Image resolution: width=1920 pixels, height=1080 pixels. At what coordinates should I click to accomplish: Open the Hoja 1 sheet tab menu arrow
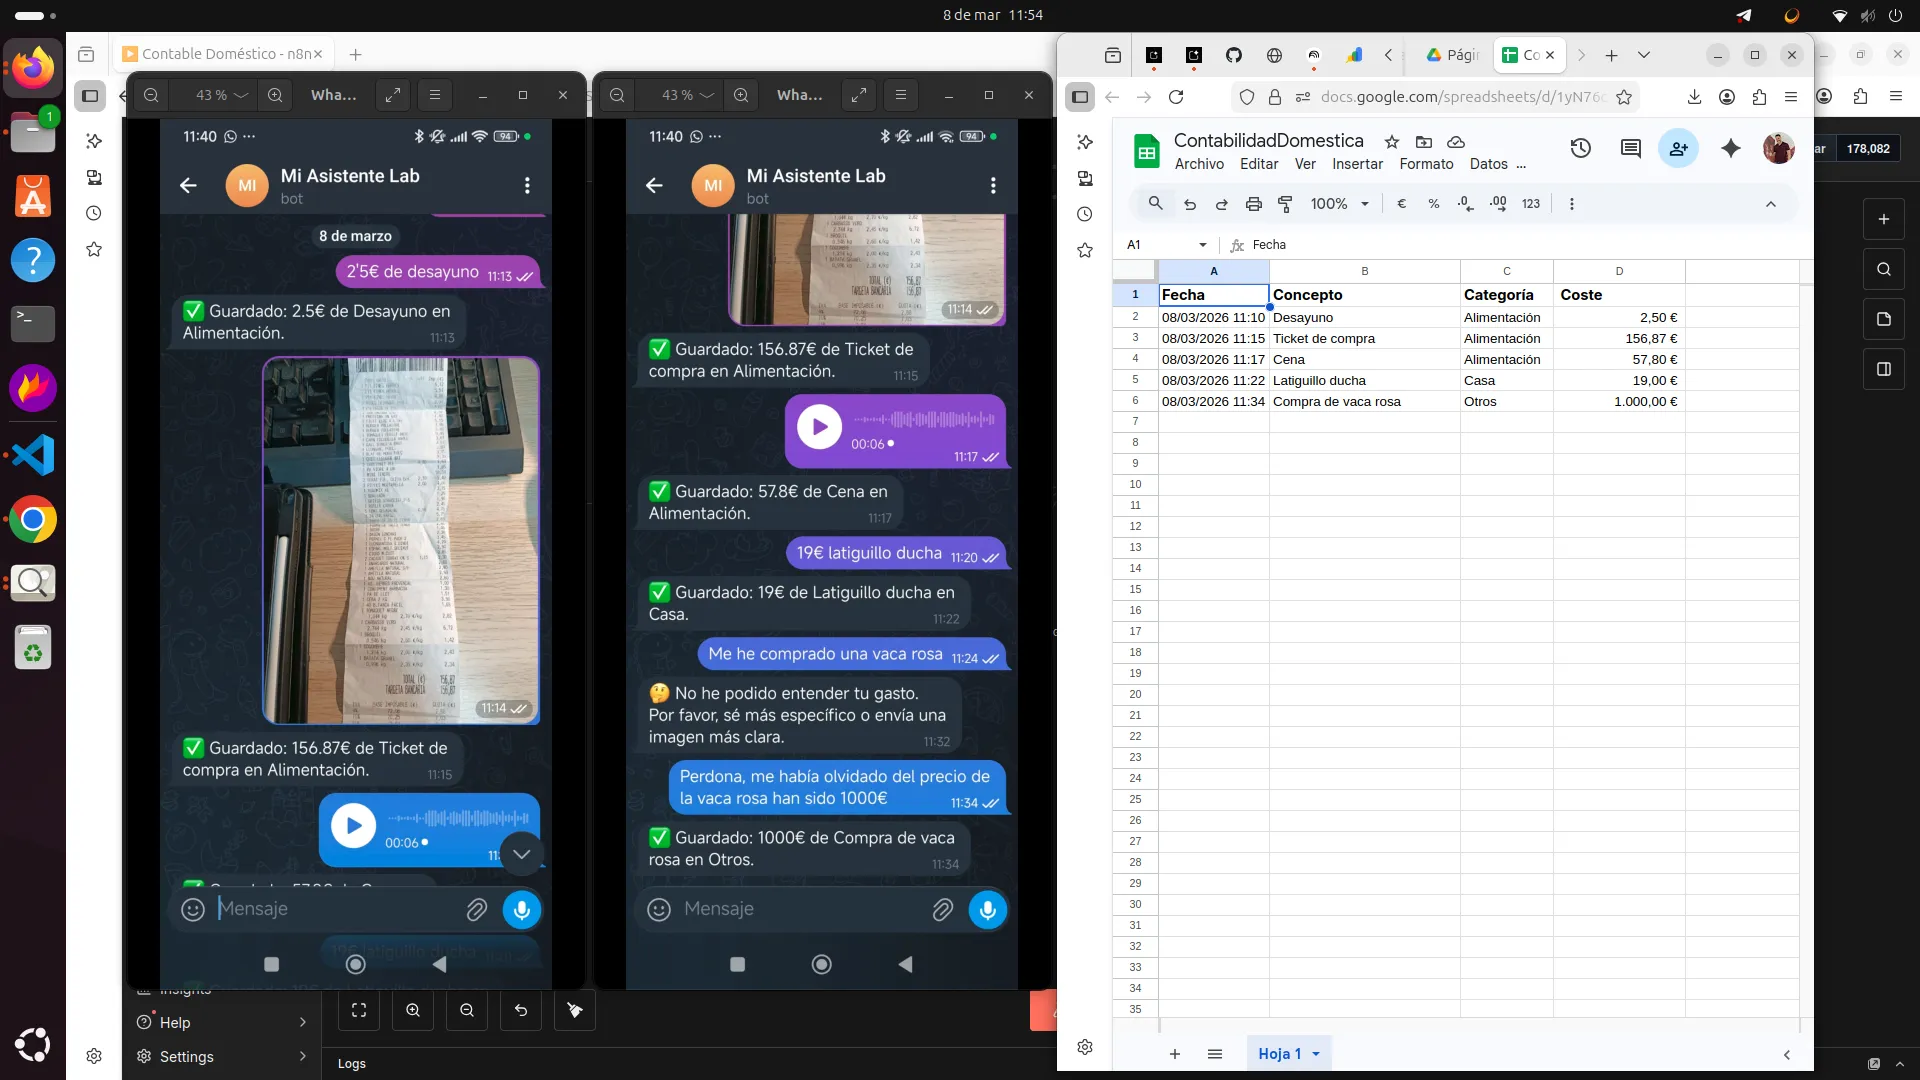pyautogui.click(x=1316, y=1054)
